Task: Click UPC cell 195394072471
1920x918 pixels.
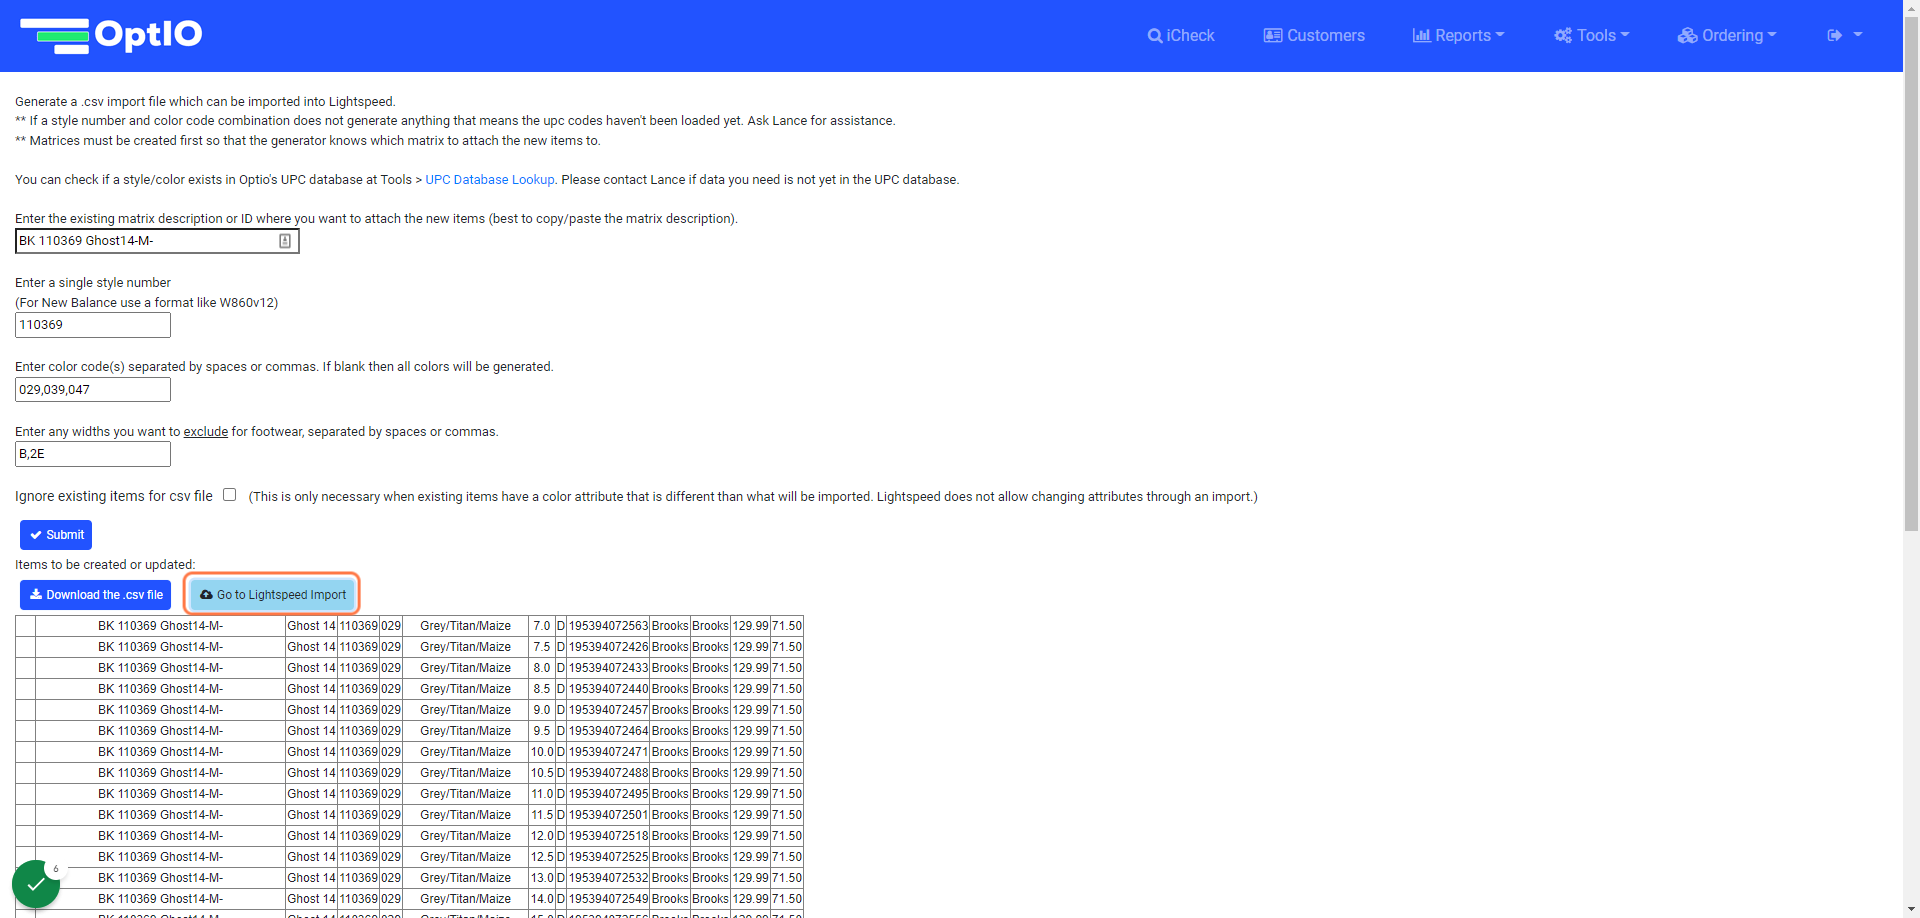Action: 608,752
